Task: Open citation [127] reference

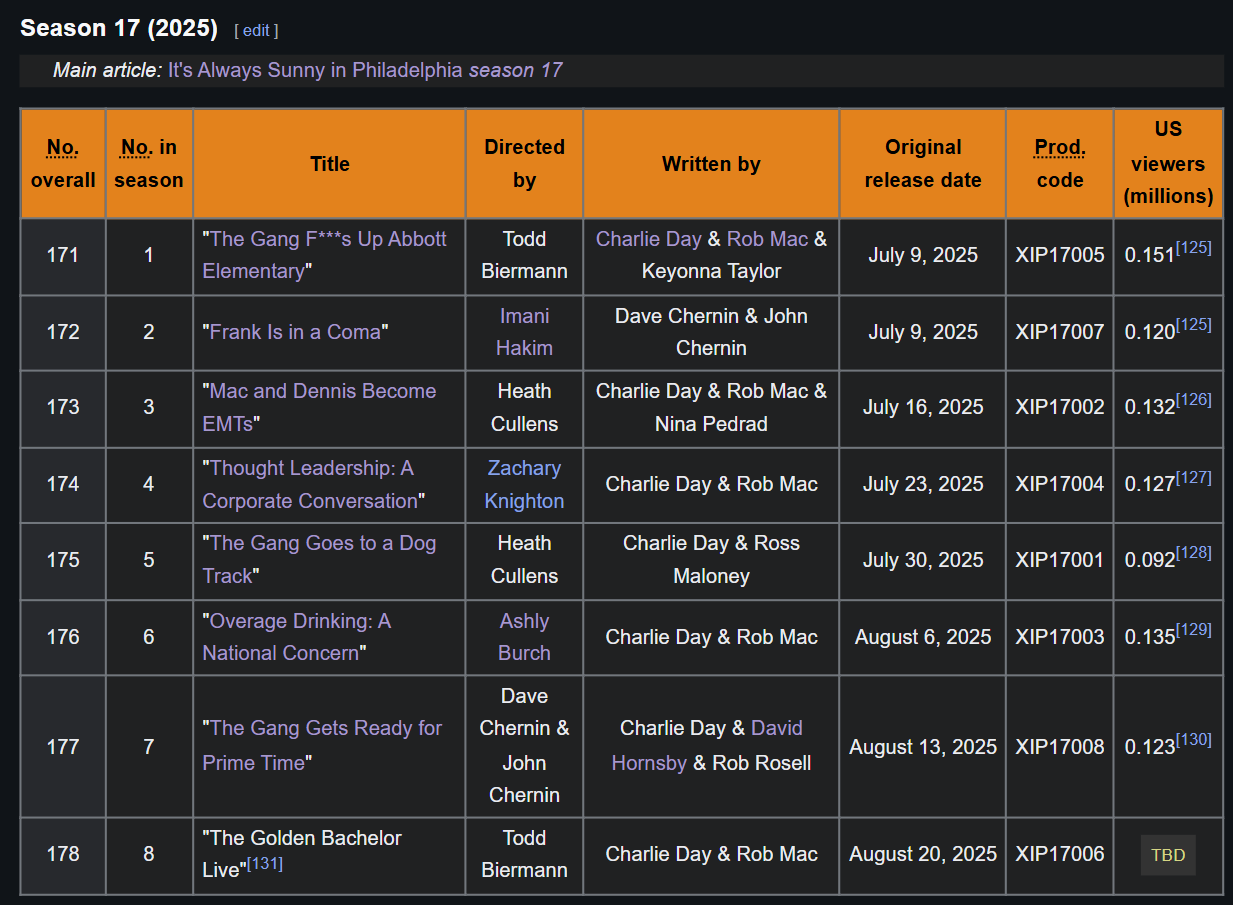Action: pyautogui.click(x=1194, y=477)
